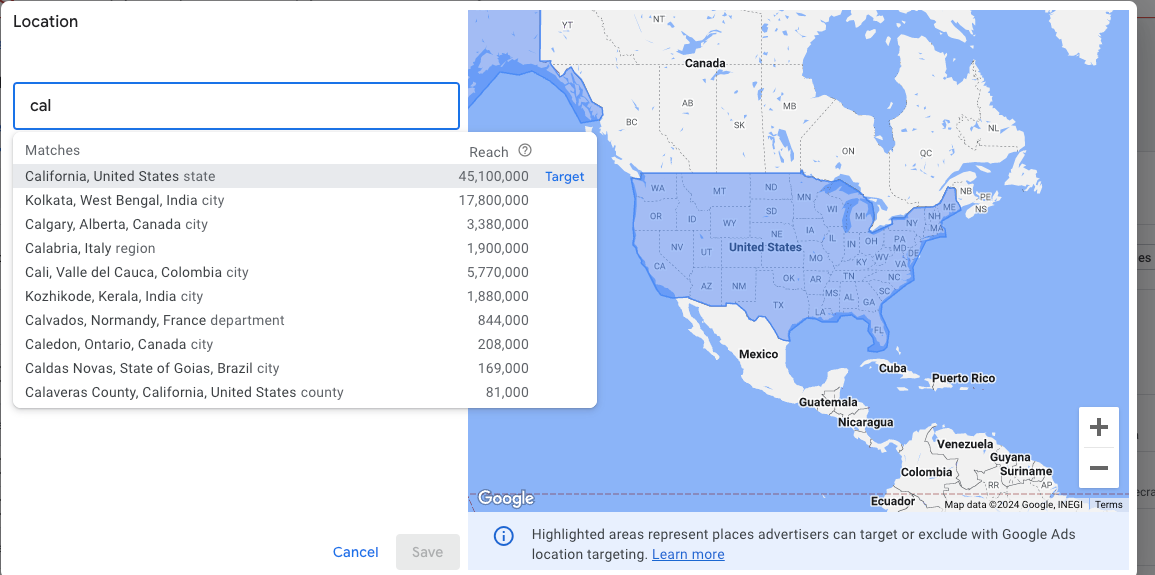
Task: Click the BC province label on map
Action: click(x=631, y=122)
